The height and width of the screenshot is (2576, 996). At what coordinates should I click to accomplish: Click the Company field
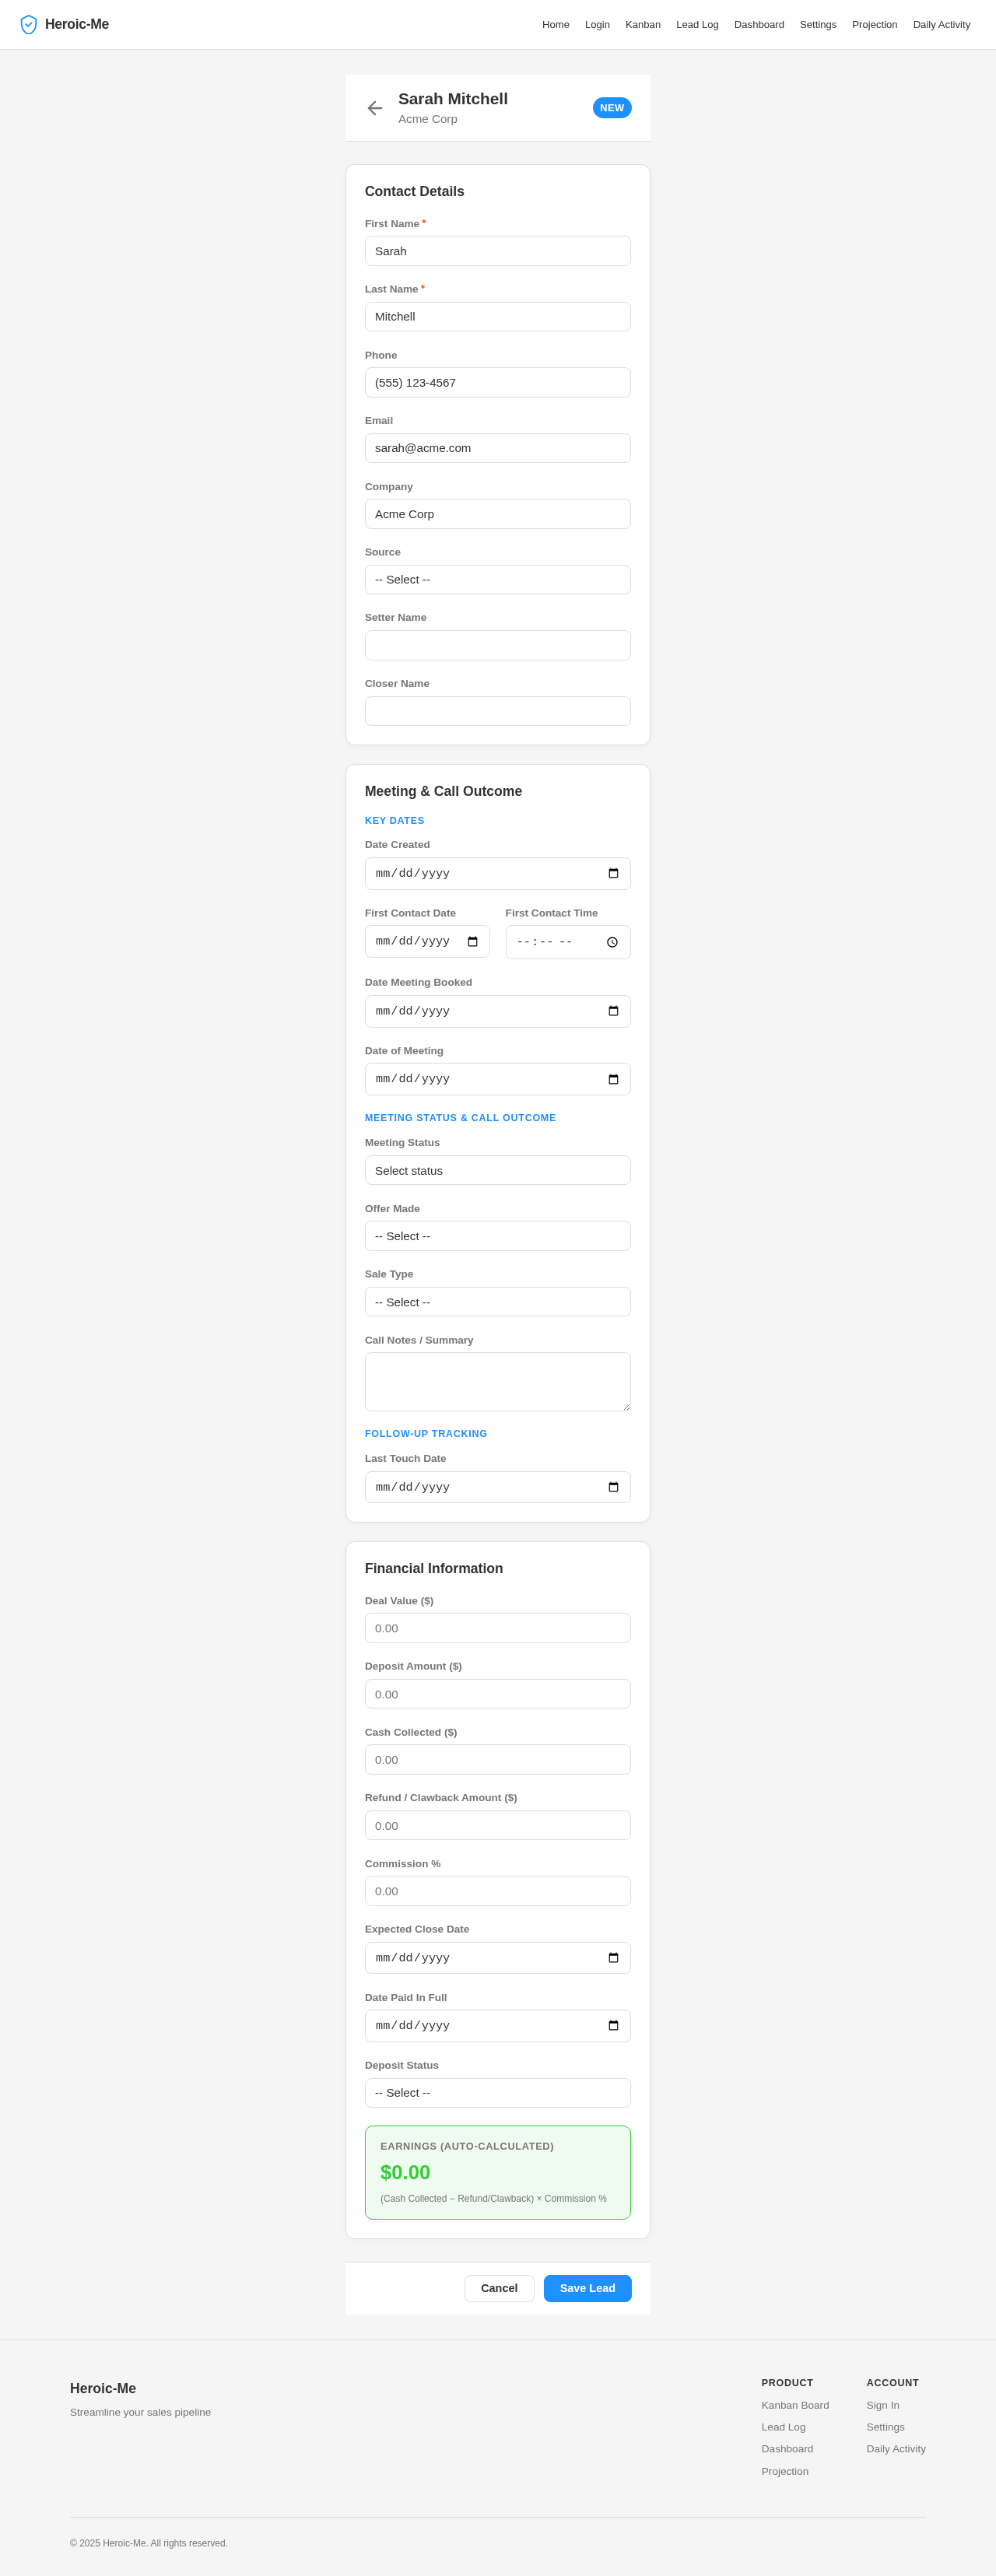(498, 514)
